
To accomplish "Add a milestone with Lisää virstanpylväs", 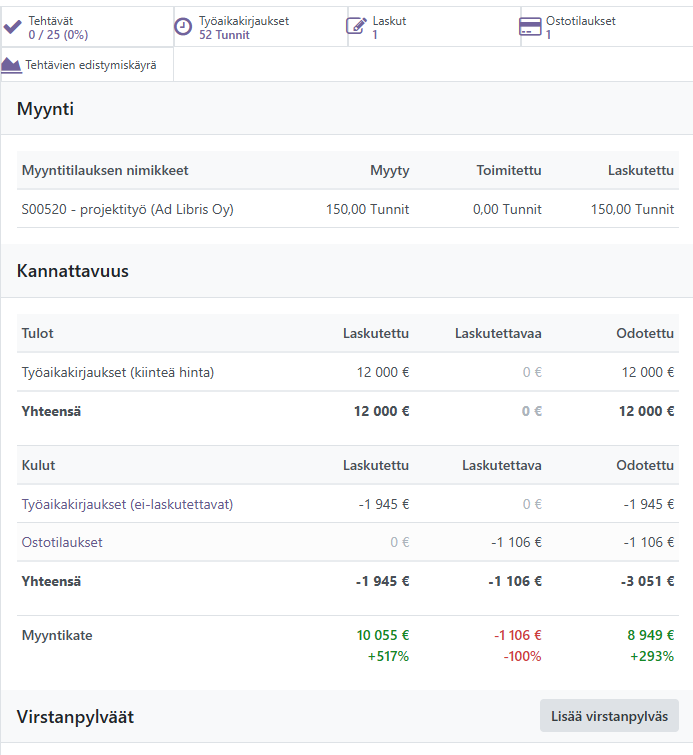I will tap(609, 716).
